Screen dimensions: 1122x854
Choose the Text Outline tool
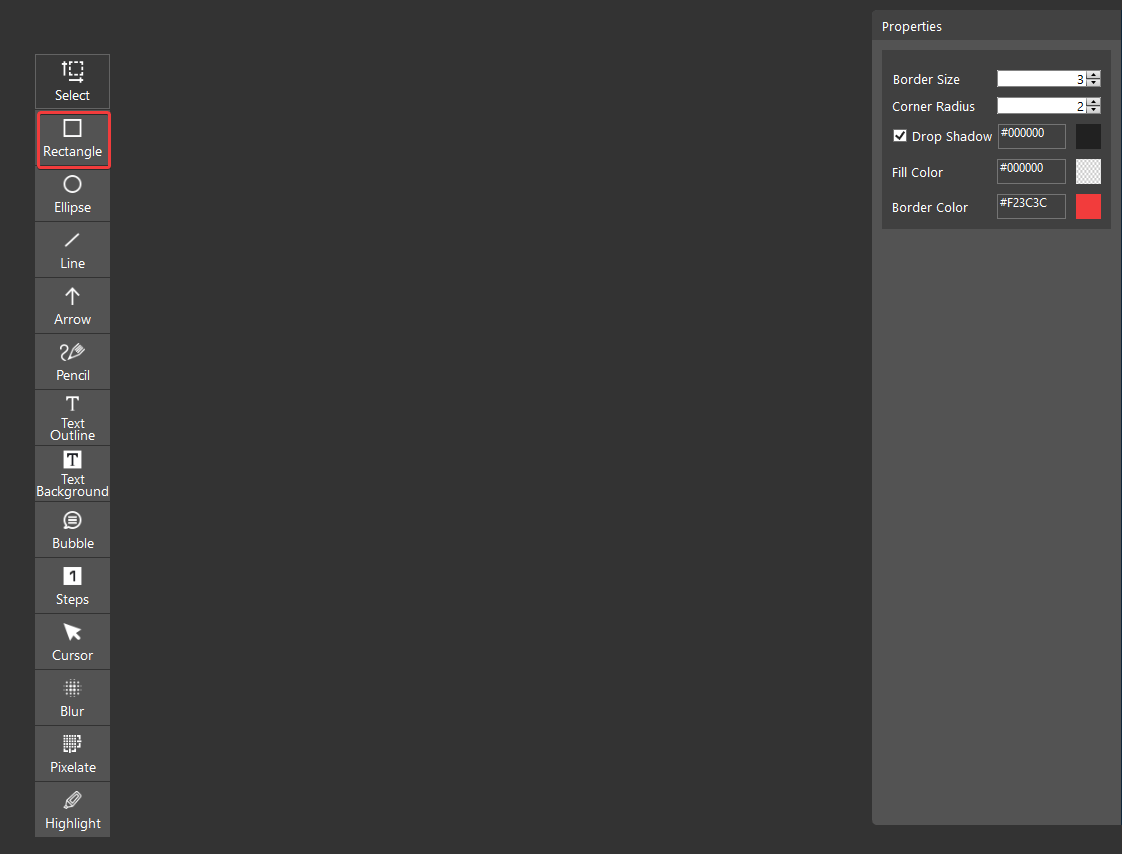72,418
